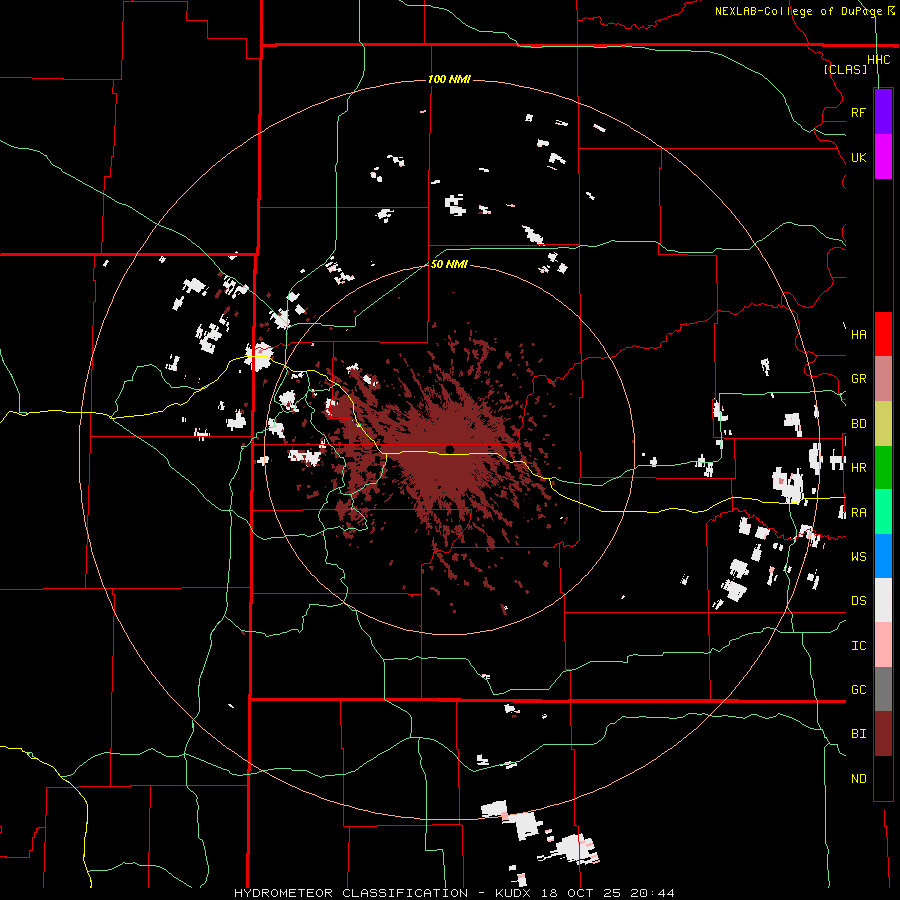This screenshot has width=900, height=900.
Task: Click the HR green legend swatch
Action: tap(883, 468)
